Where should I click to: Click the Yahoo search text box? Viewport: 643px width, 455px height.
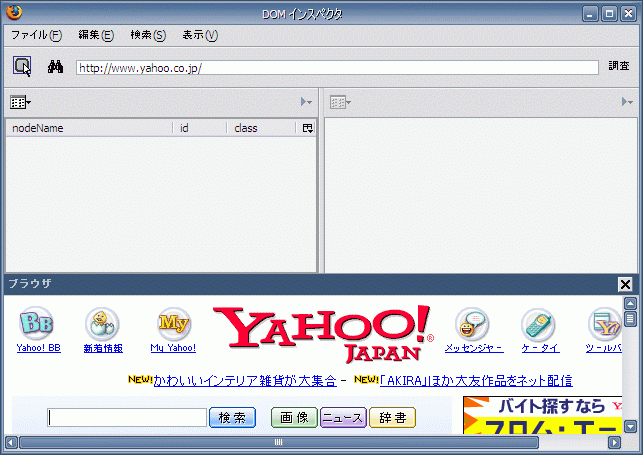[x=127, y=417]
